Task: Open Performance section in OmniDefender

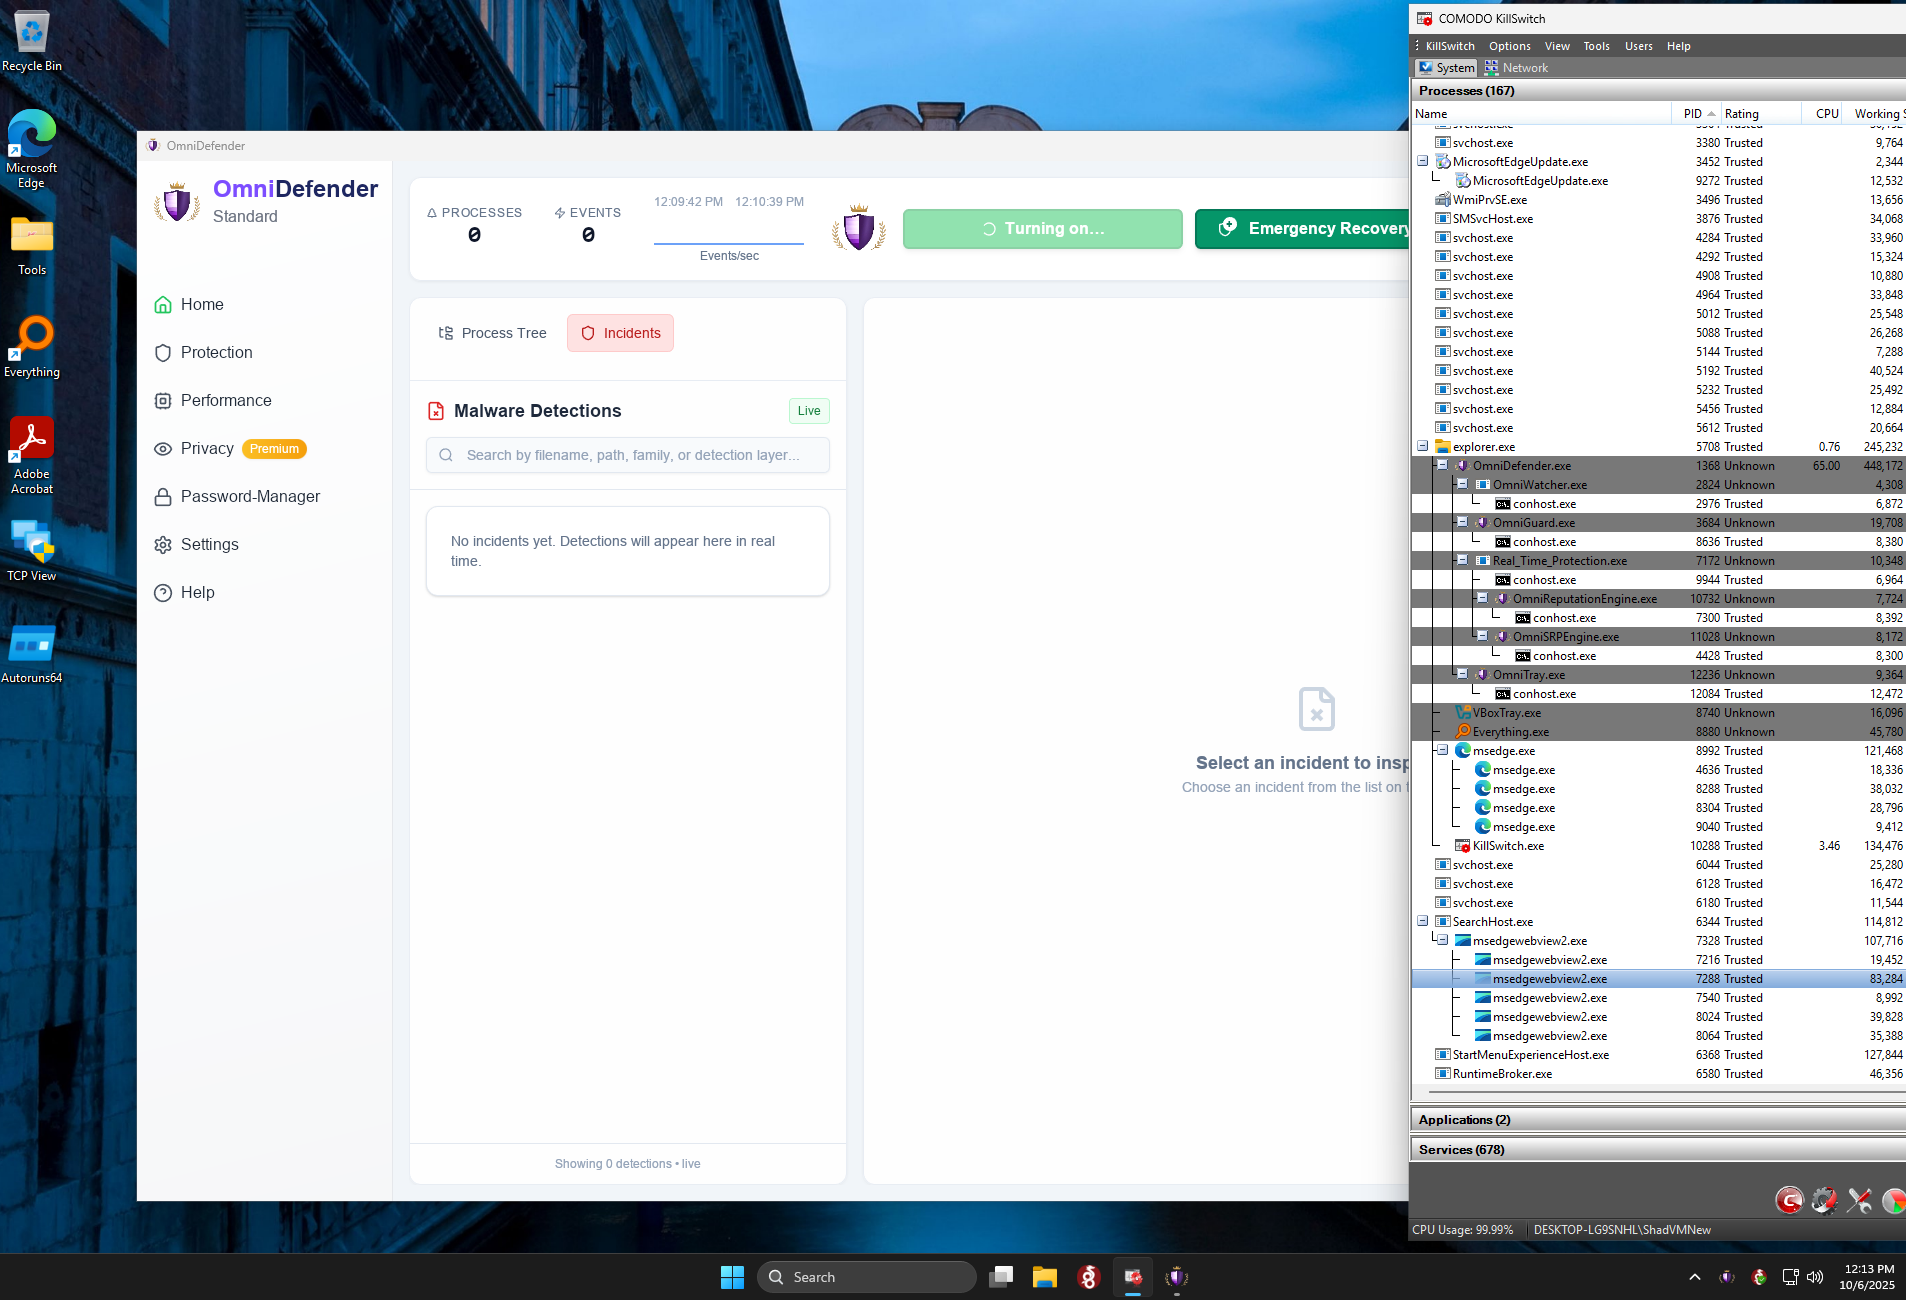Action: (x=213, y=400)
